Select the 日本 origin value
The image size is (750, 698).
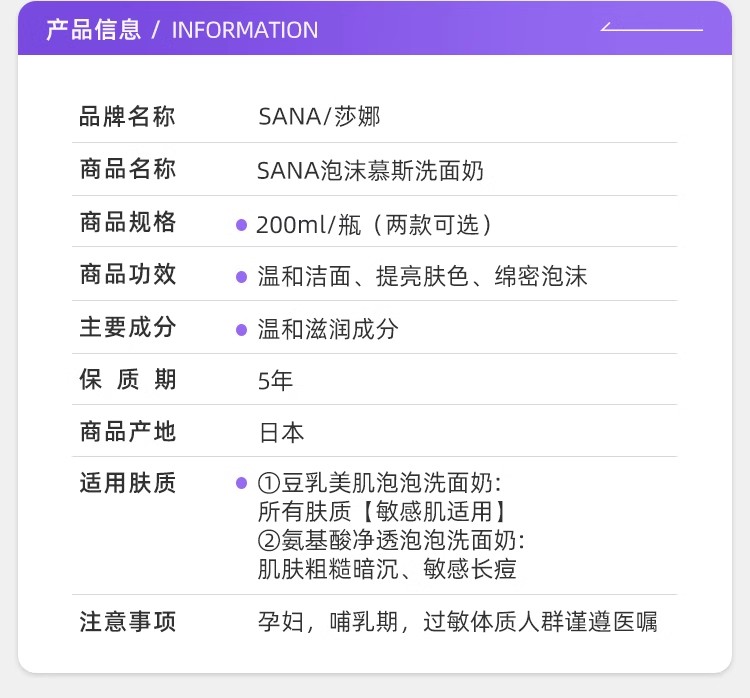pyautogui.click(x=281, y=433)
